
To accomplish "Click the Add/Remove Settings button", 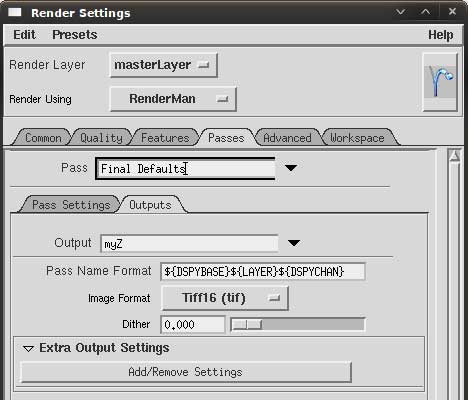I will [186, 372].
